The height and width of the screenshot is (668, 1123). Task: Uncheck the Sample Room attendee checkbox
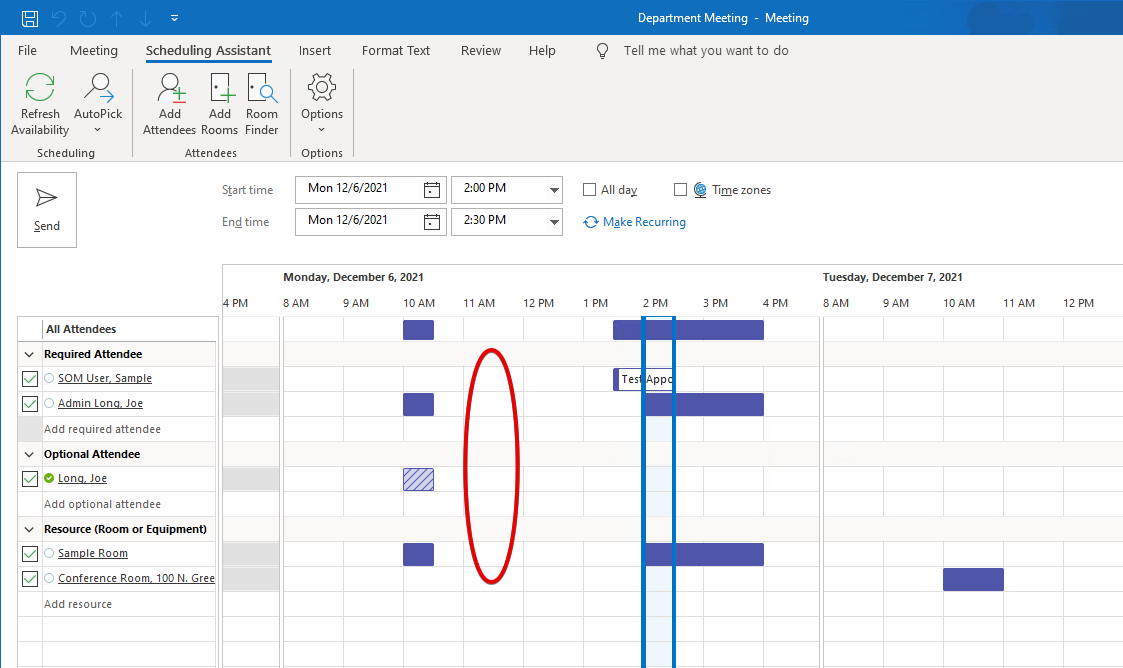click(x=30, y=554)
